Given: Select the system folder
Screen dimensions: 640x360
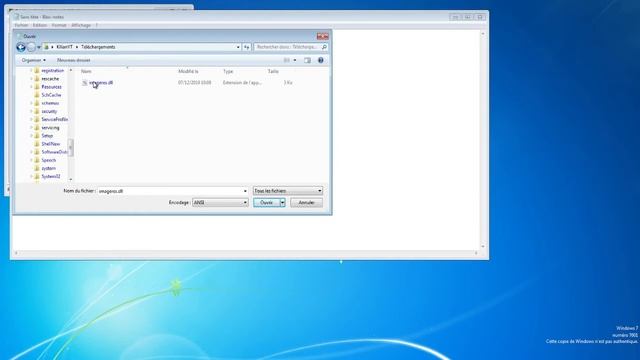Looking at the screenshot, I should 49,169.
